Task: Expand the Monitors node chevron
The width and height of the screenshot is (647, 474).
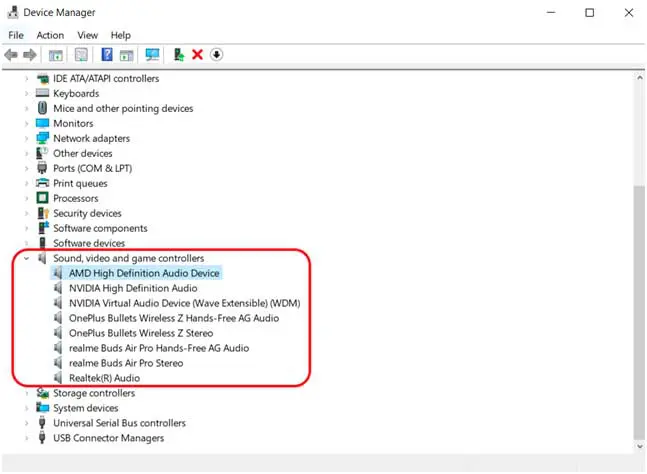Action: click(x=26, y=123)
